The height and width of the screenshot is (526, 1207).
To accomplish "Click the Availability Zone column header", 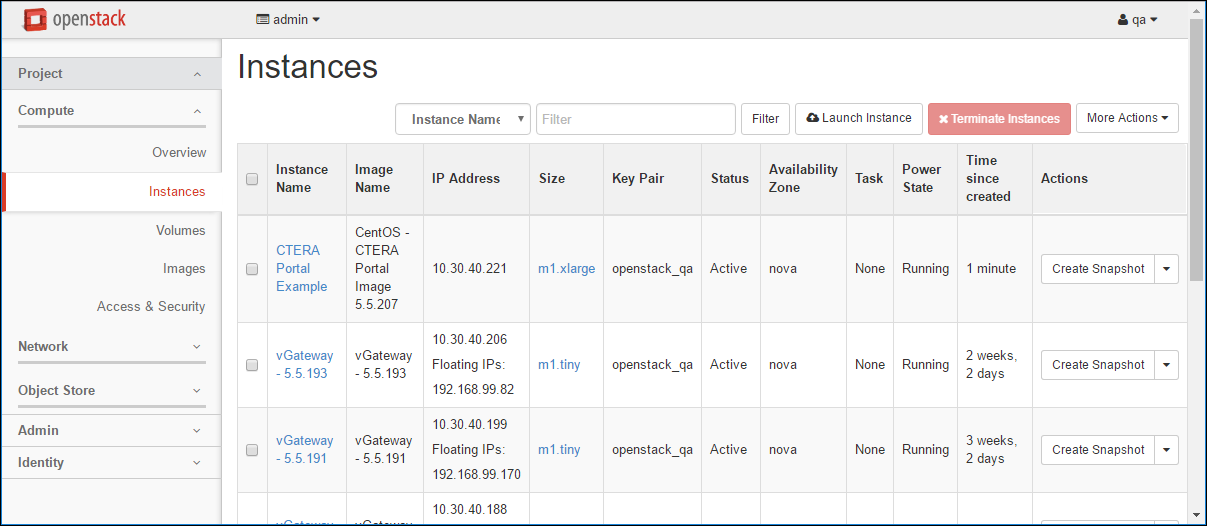I will [803, 179].
